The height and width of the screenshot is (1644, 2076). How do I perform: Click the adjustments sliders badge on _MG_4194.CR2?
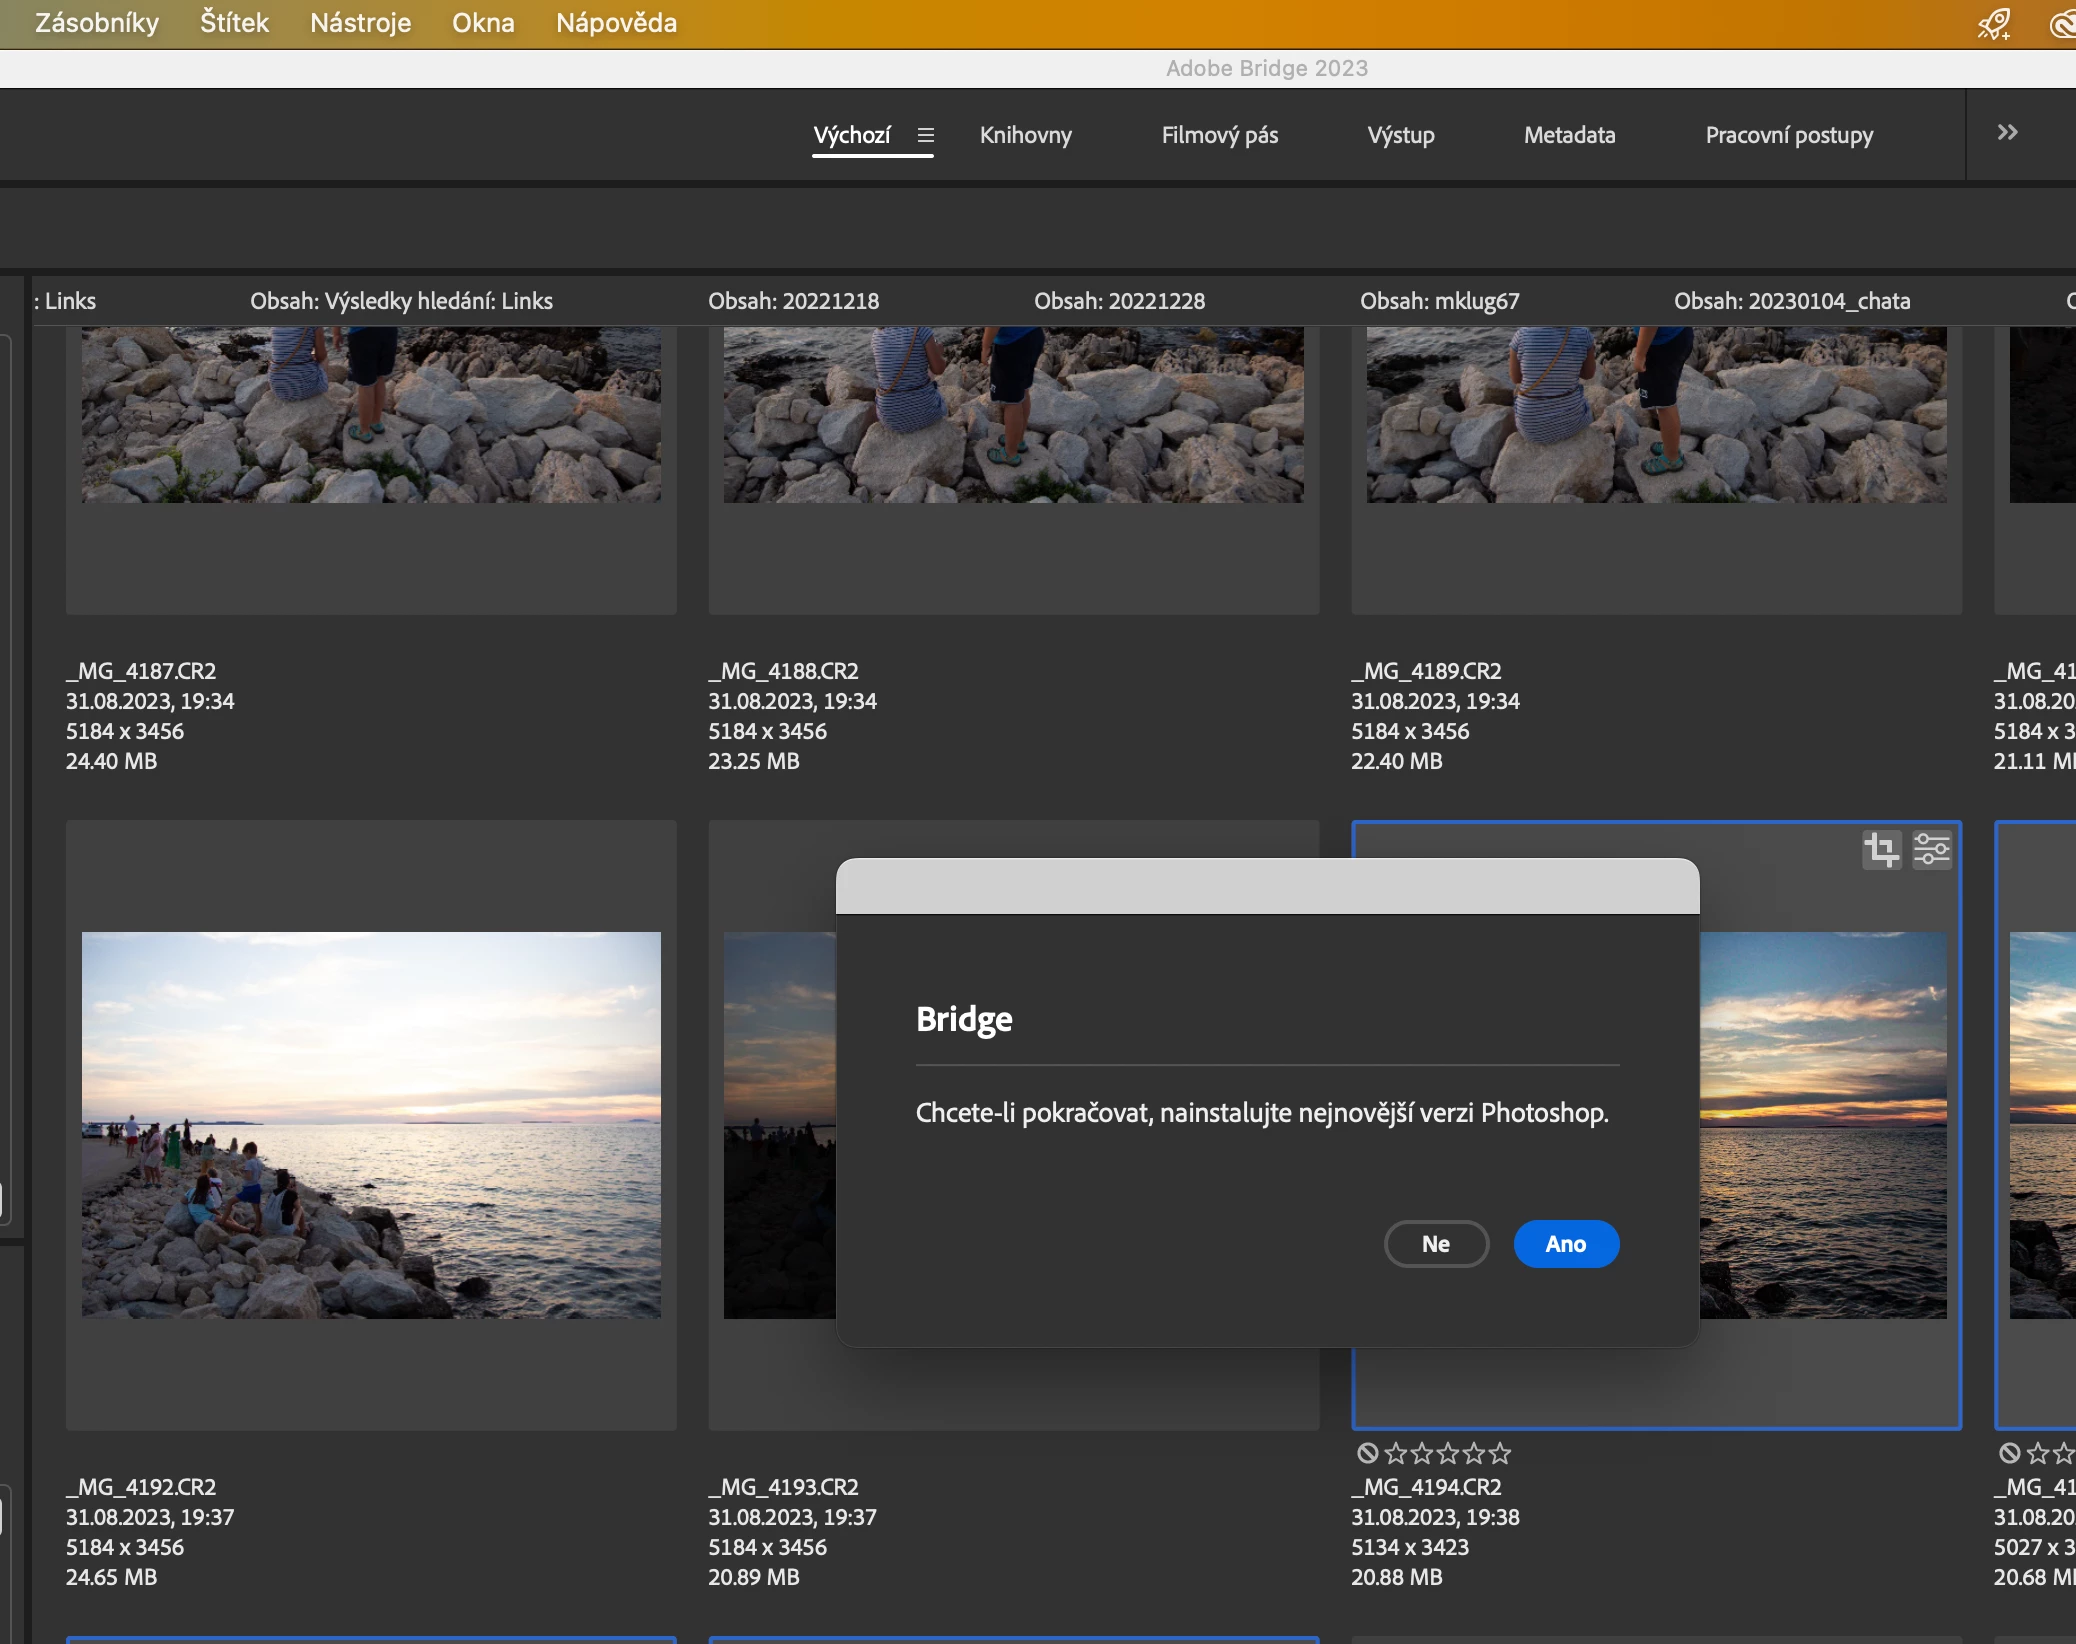click(x=1931, y=851)
